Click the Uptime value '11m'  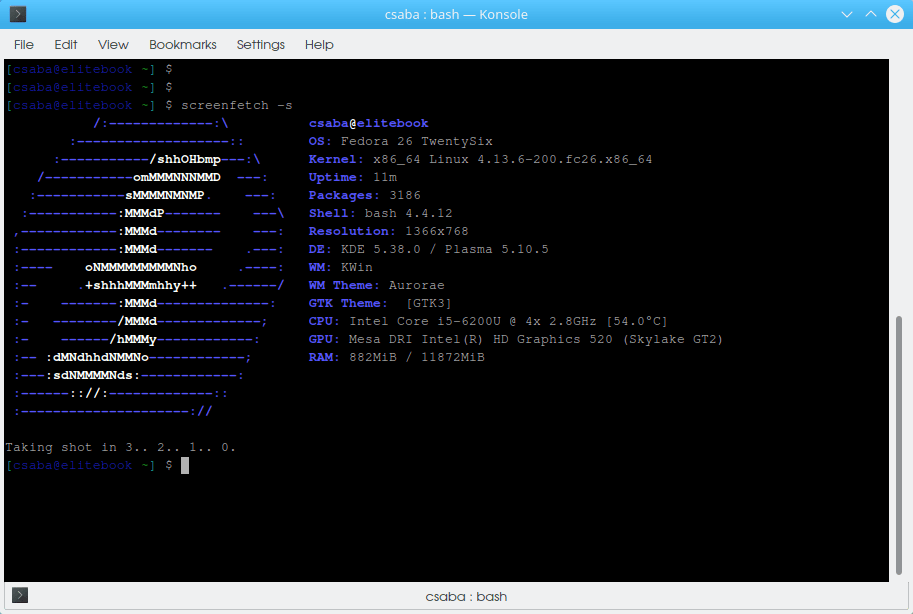point(385,177)
